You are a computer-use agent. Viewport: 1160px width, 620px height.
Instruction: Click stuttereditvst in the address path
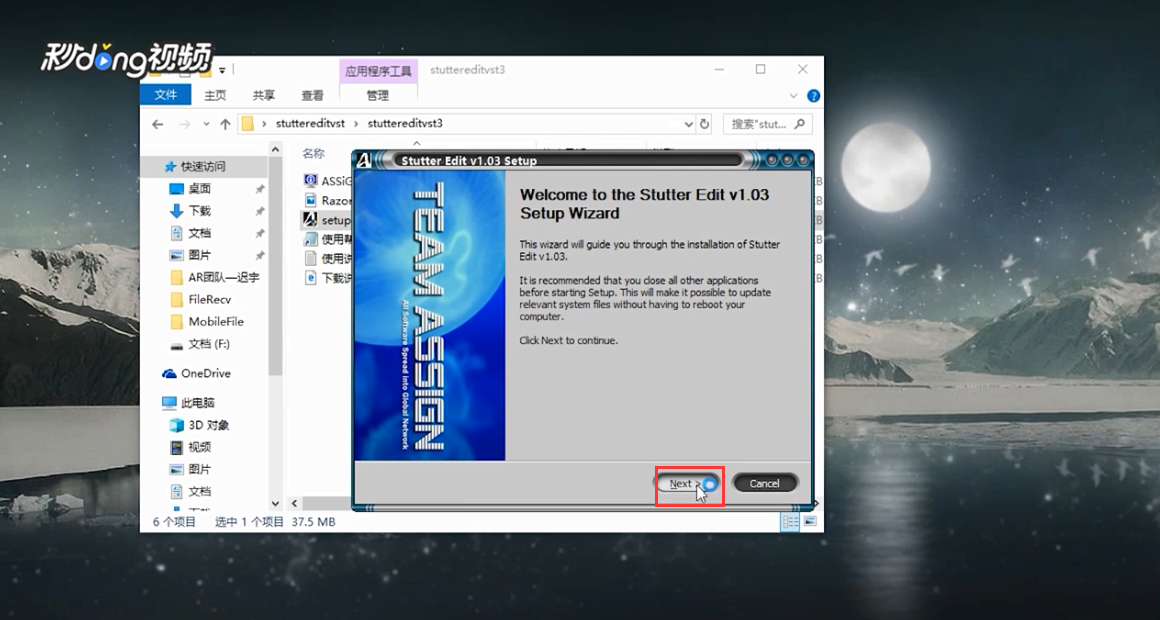pos(310,124)
